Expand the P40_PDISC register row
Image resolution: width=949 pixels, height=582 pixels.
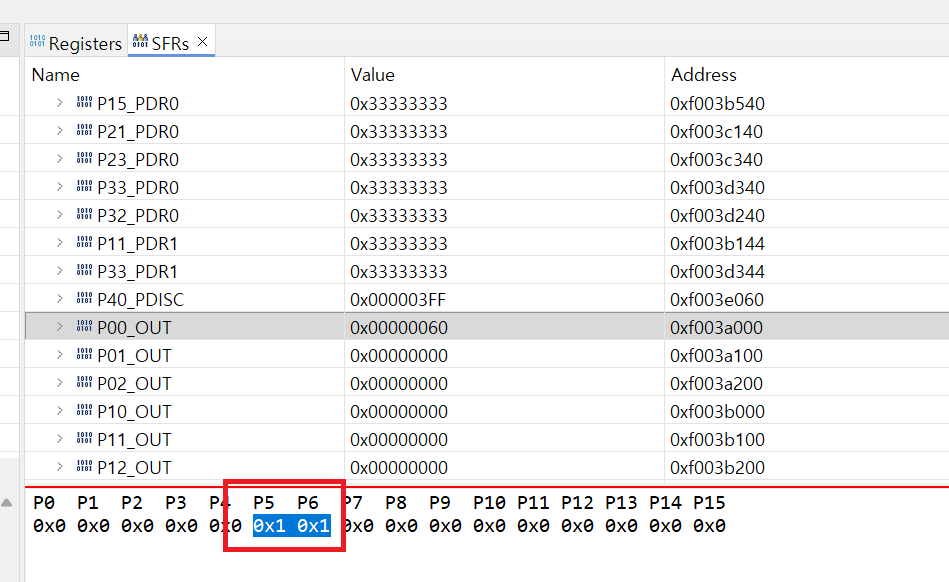click(x=60, y=299)
